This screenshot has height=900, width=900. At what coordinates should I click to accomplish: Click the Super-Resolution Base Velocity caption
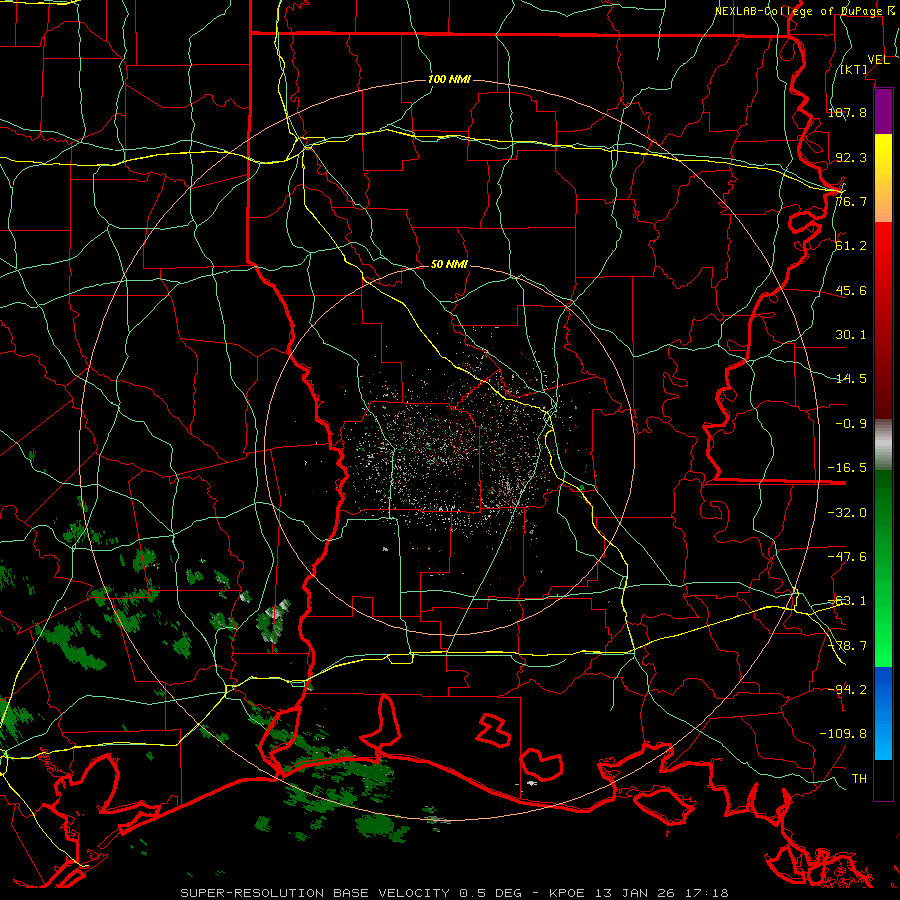pos(454,893)
